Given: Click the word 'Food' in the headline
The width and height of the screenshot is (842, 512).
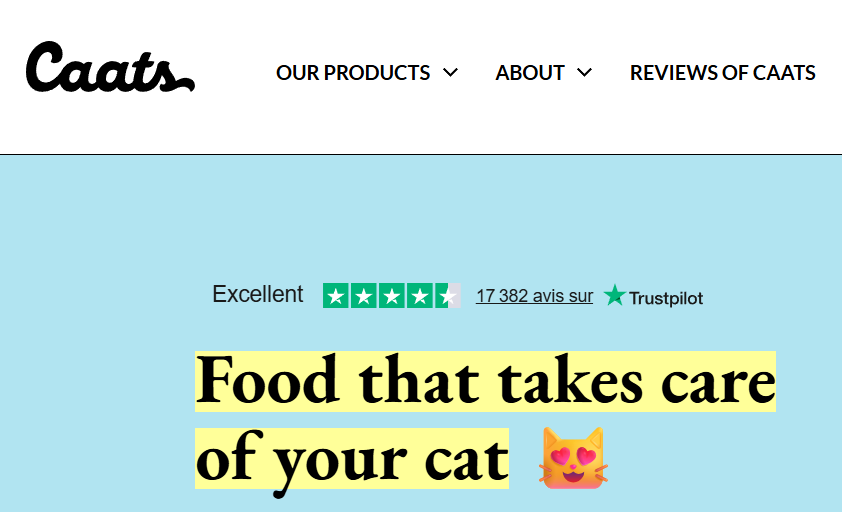Looking at the screenshot, I should [x=267, y=381].
